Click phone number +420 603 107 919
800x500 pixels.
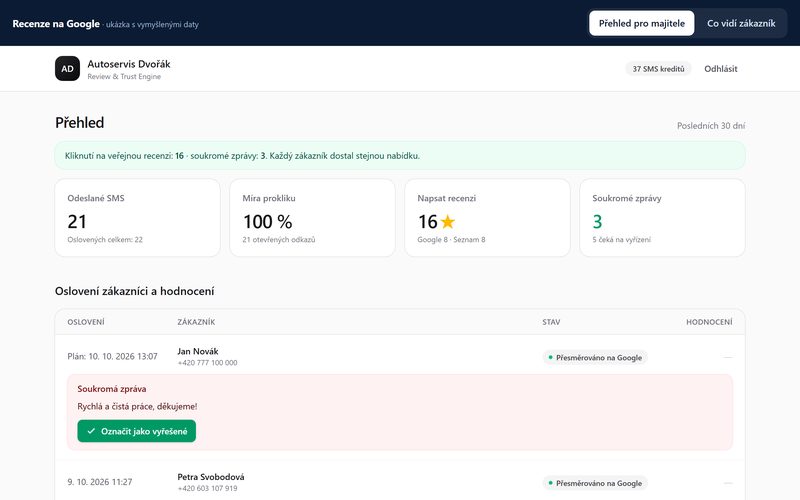pyautogui.click(x=207, y=488)
